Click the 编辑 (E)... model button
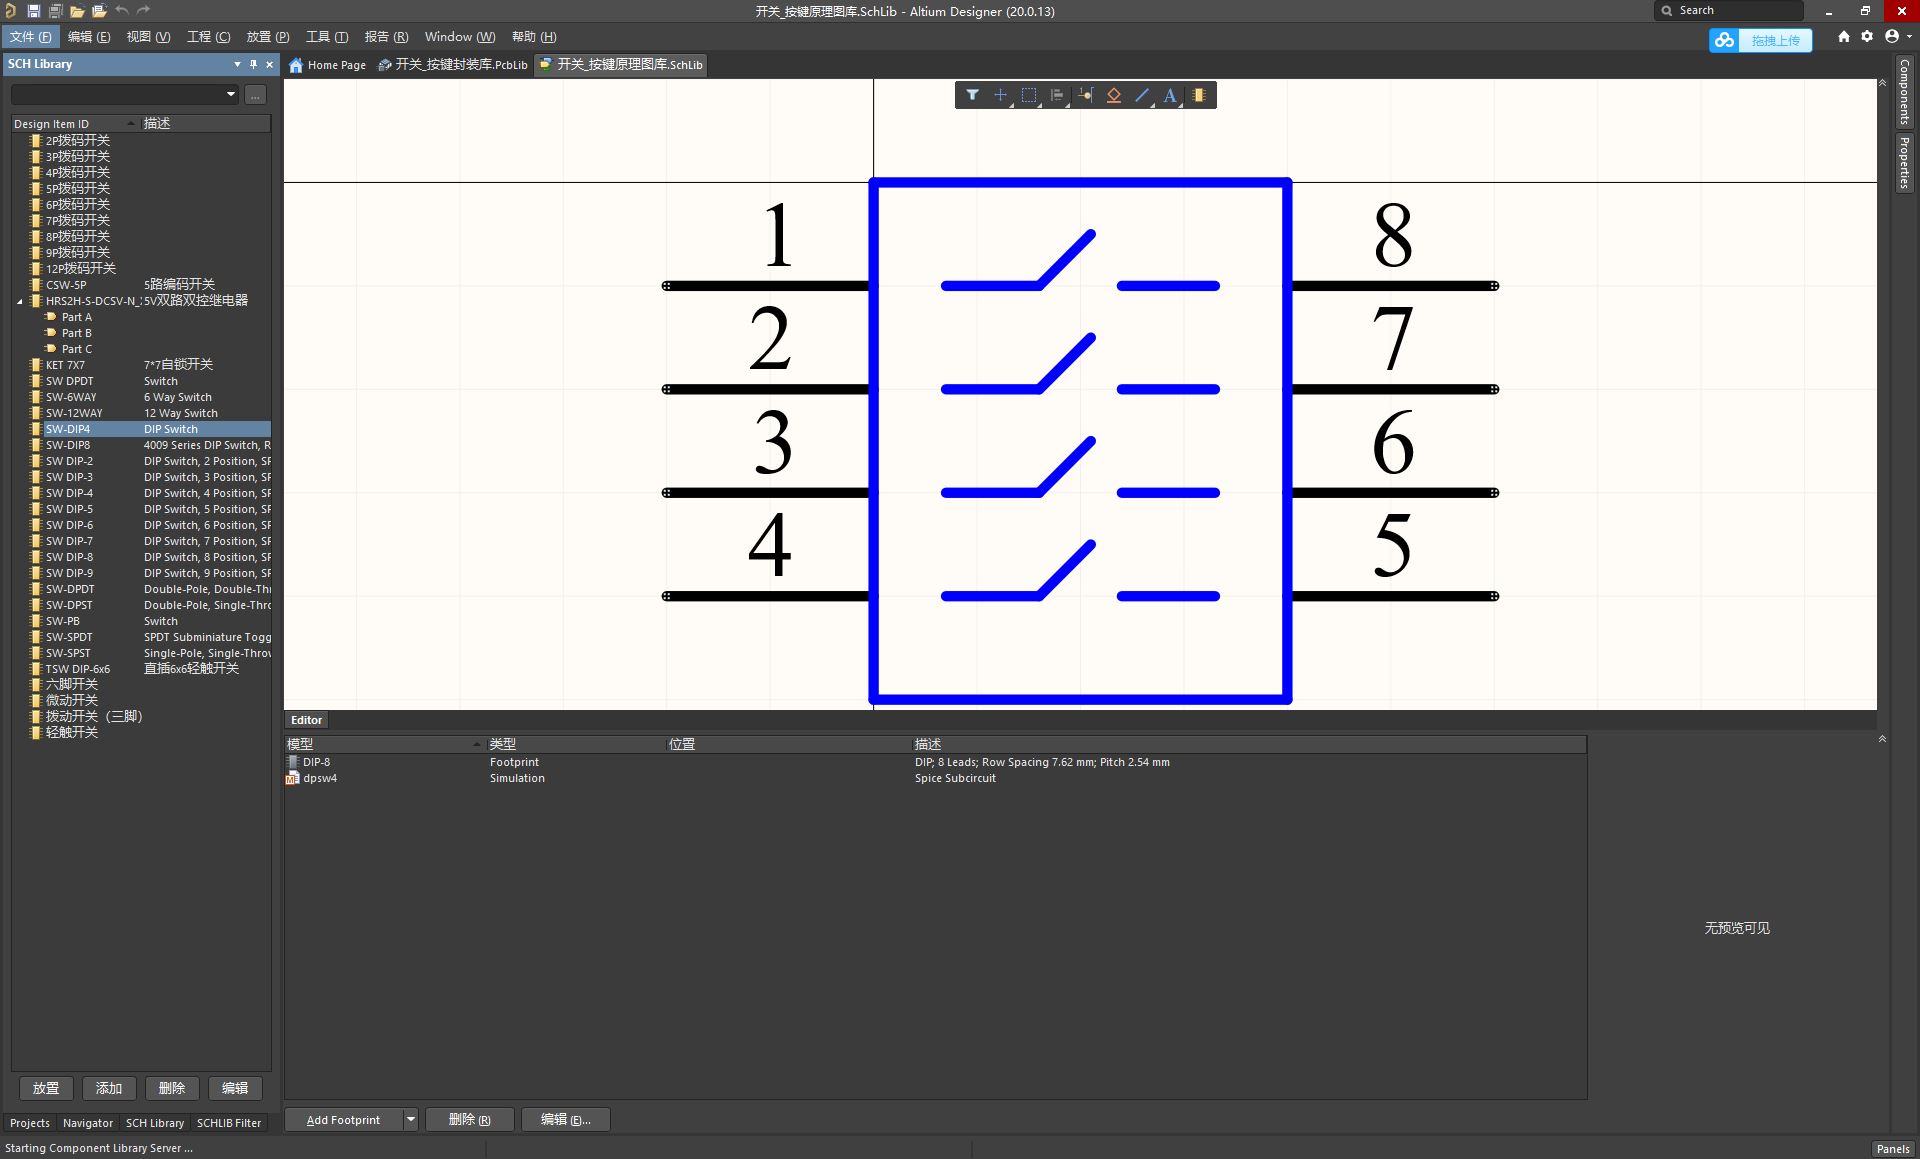Screen dimensions: 1920x1159 point(566,1120)
